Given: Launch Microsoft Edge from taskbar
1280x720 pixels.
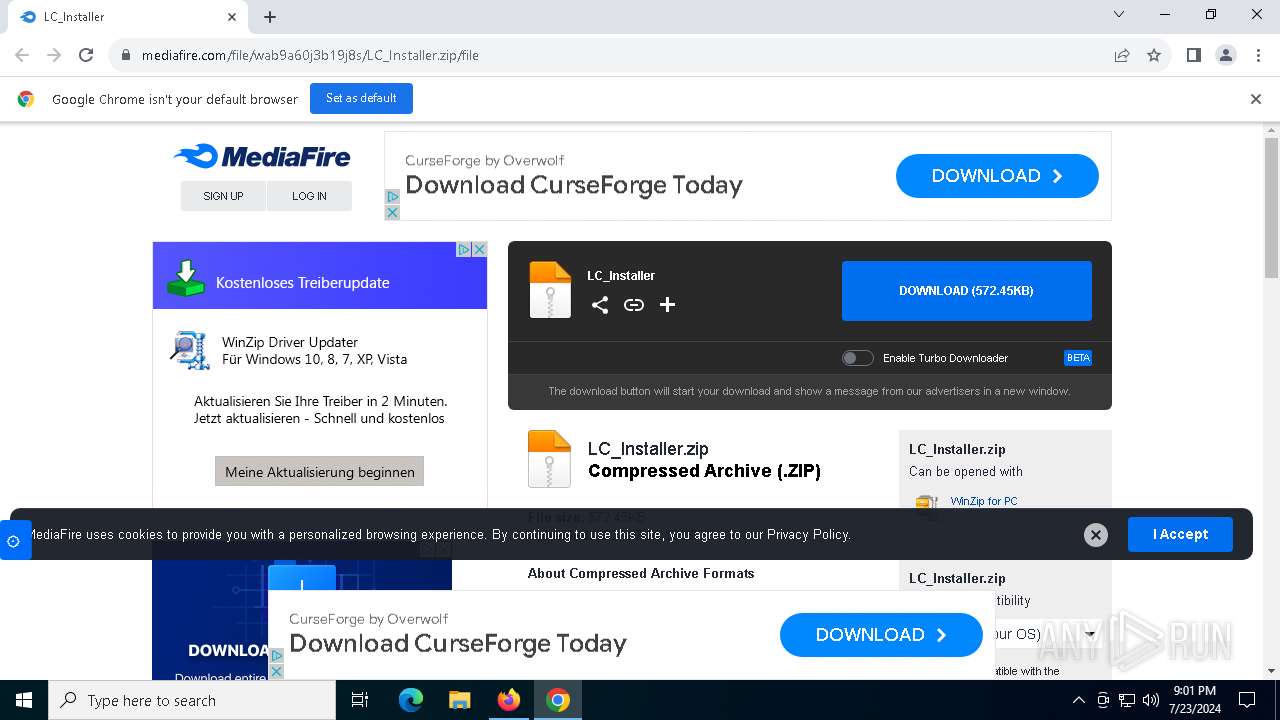Looking at the screenshot, I should point(411,700).
